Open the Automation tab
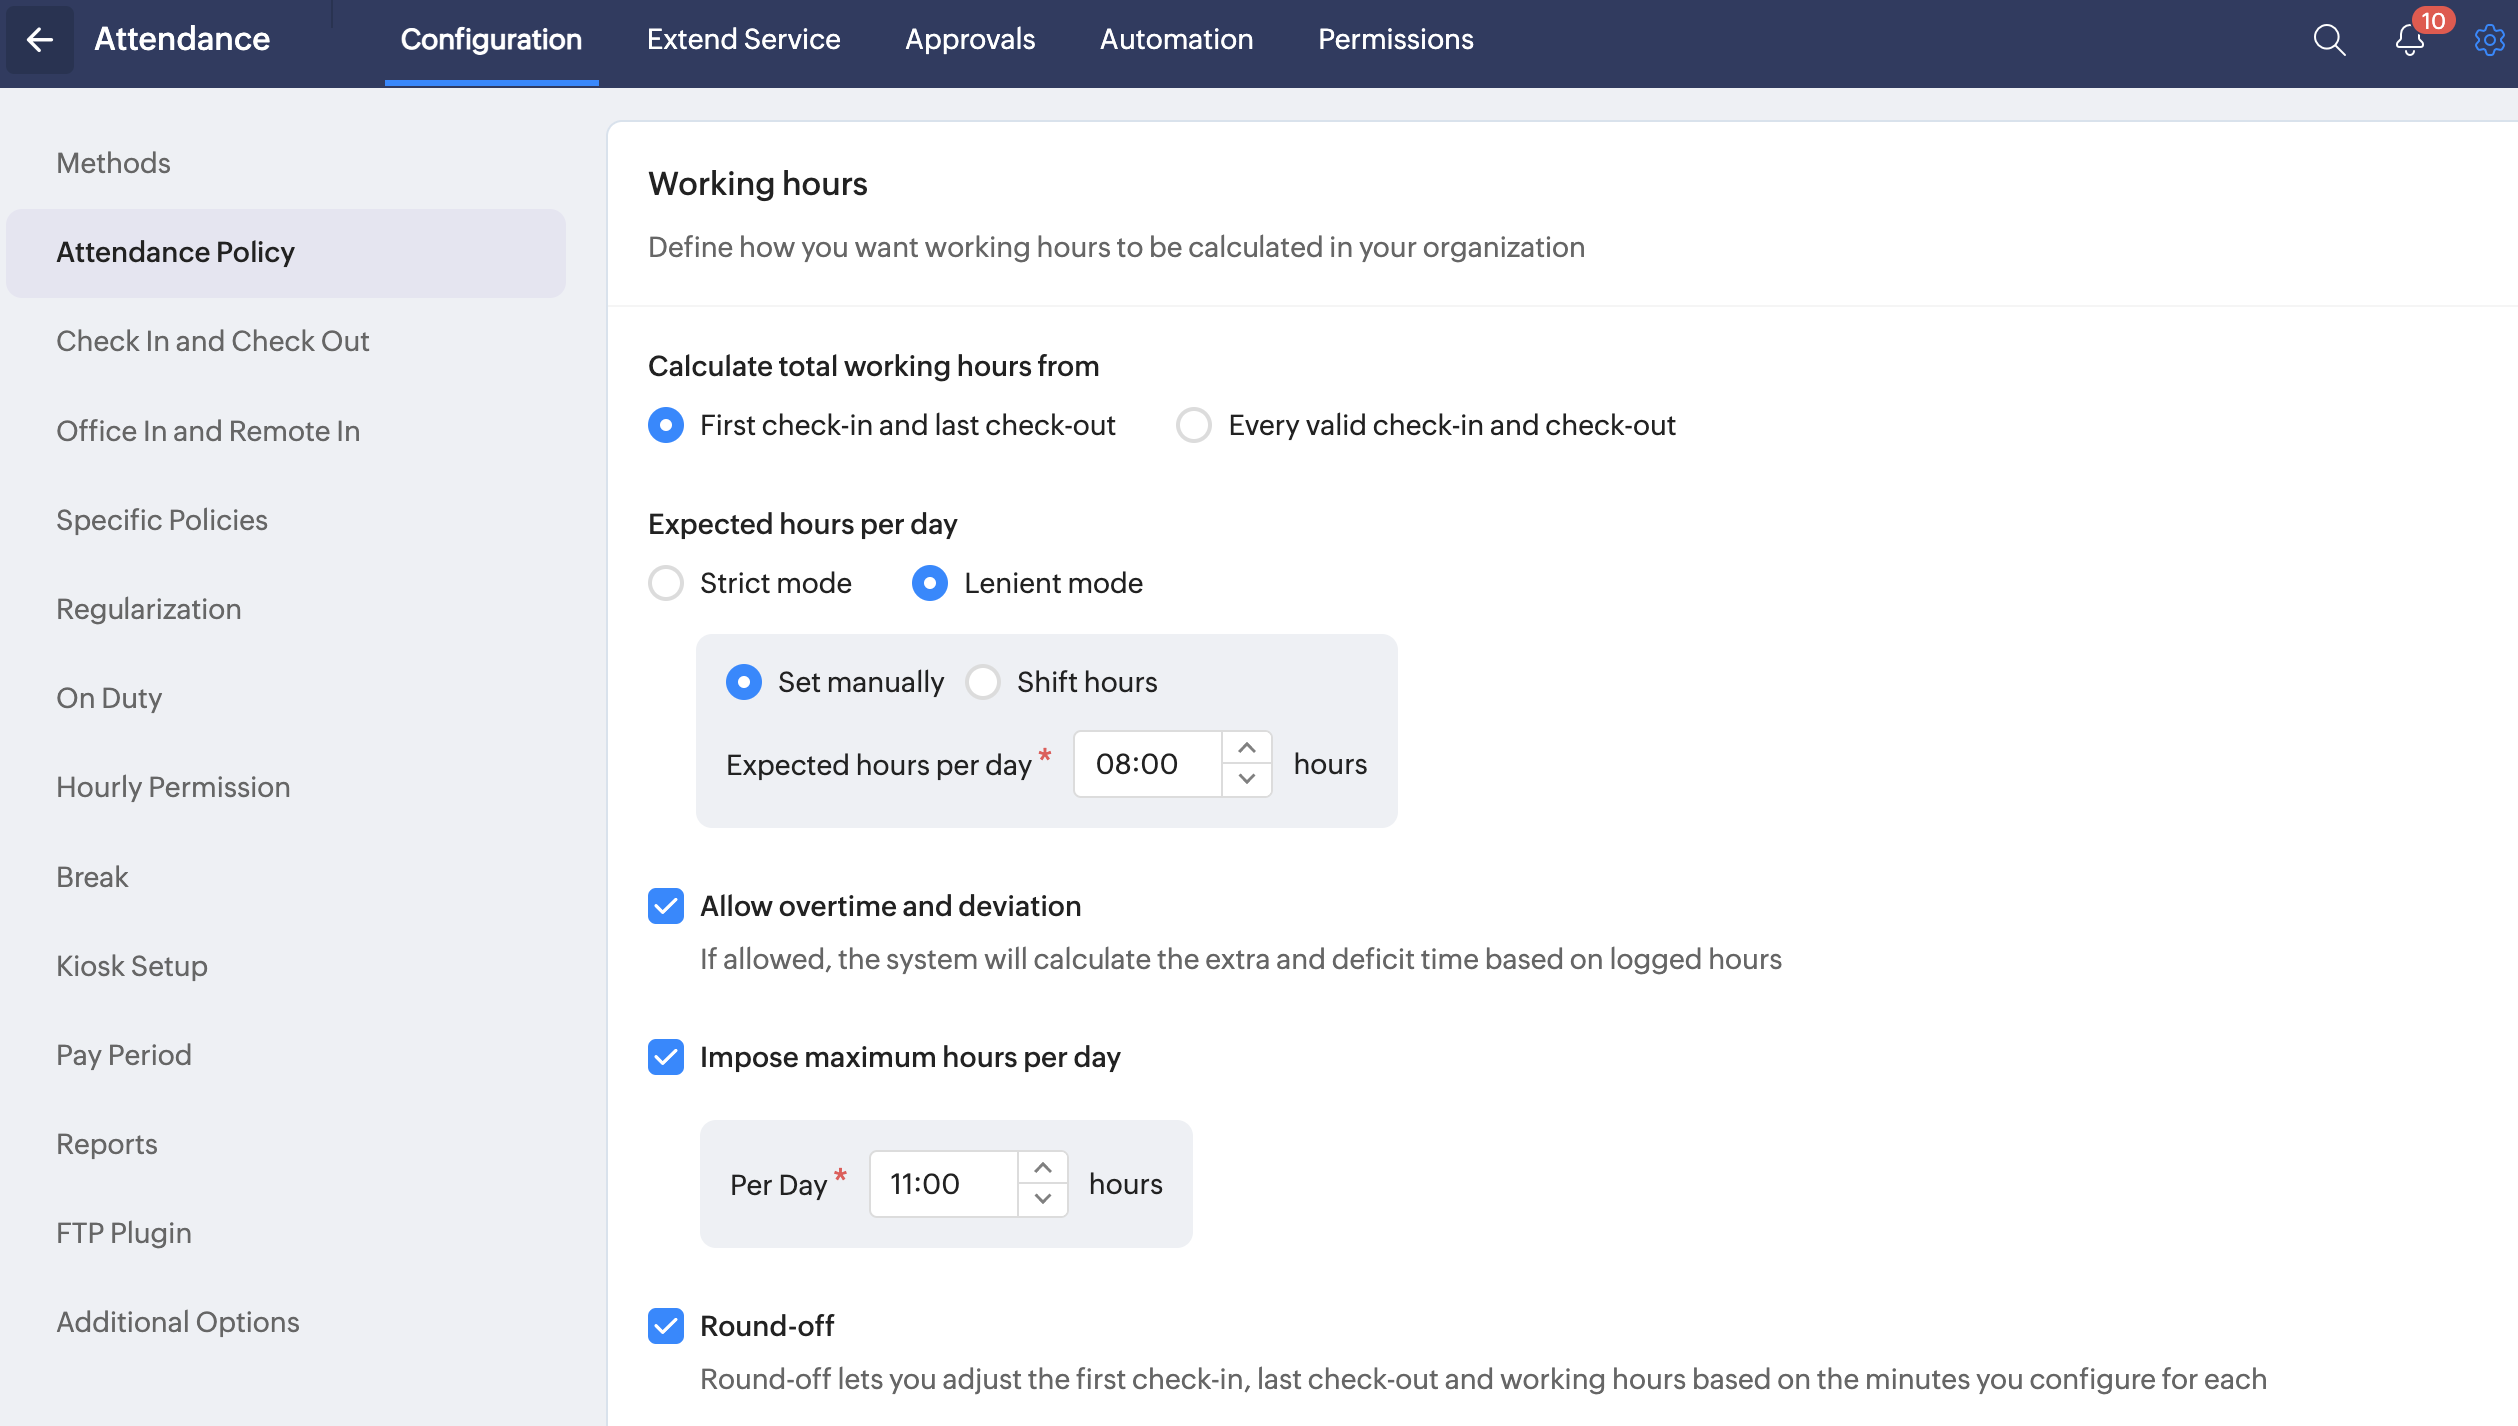 (x=1176, y=40)
